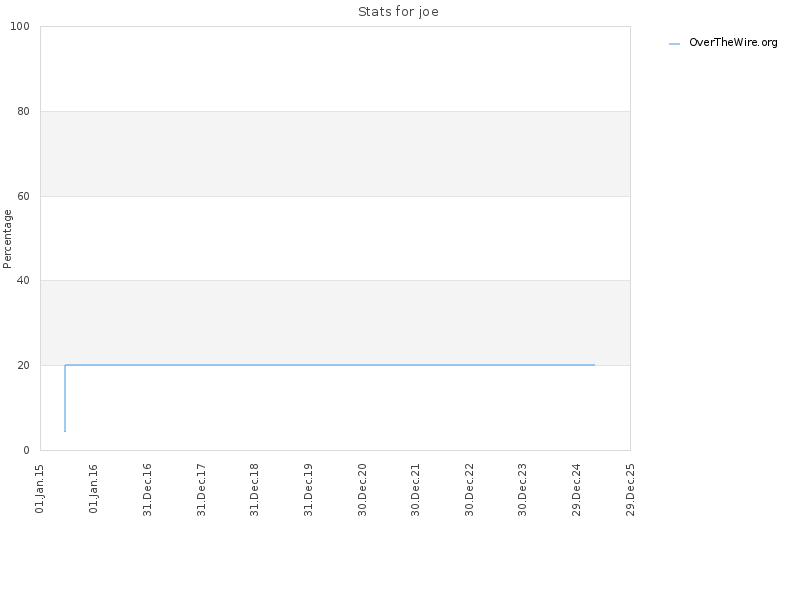
Task: Click the chart title Stats for joe
Action: [x=398, y=12]
